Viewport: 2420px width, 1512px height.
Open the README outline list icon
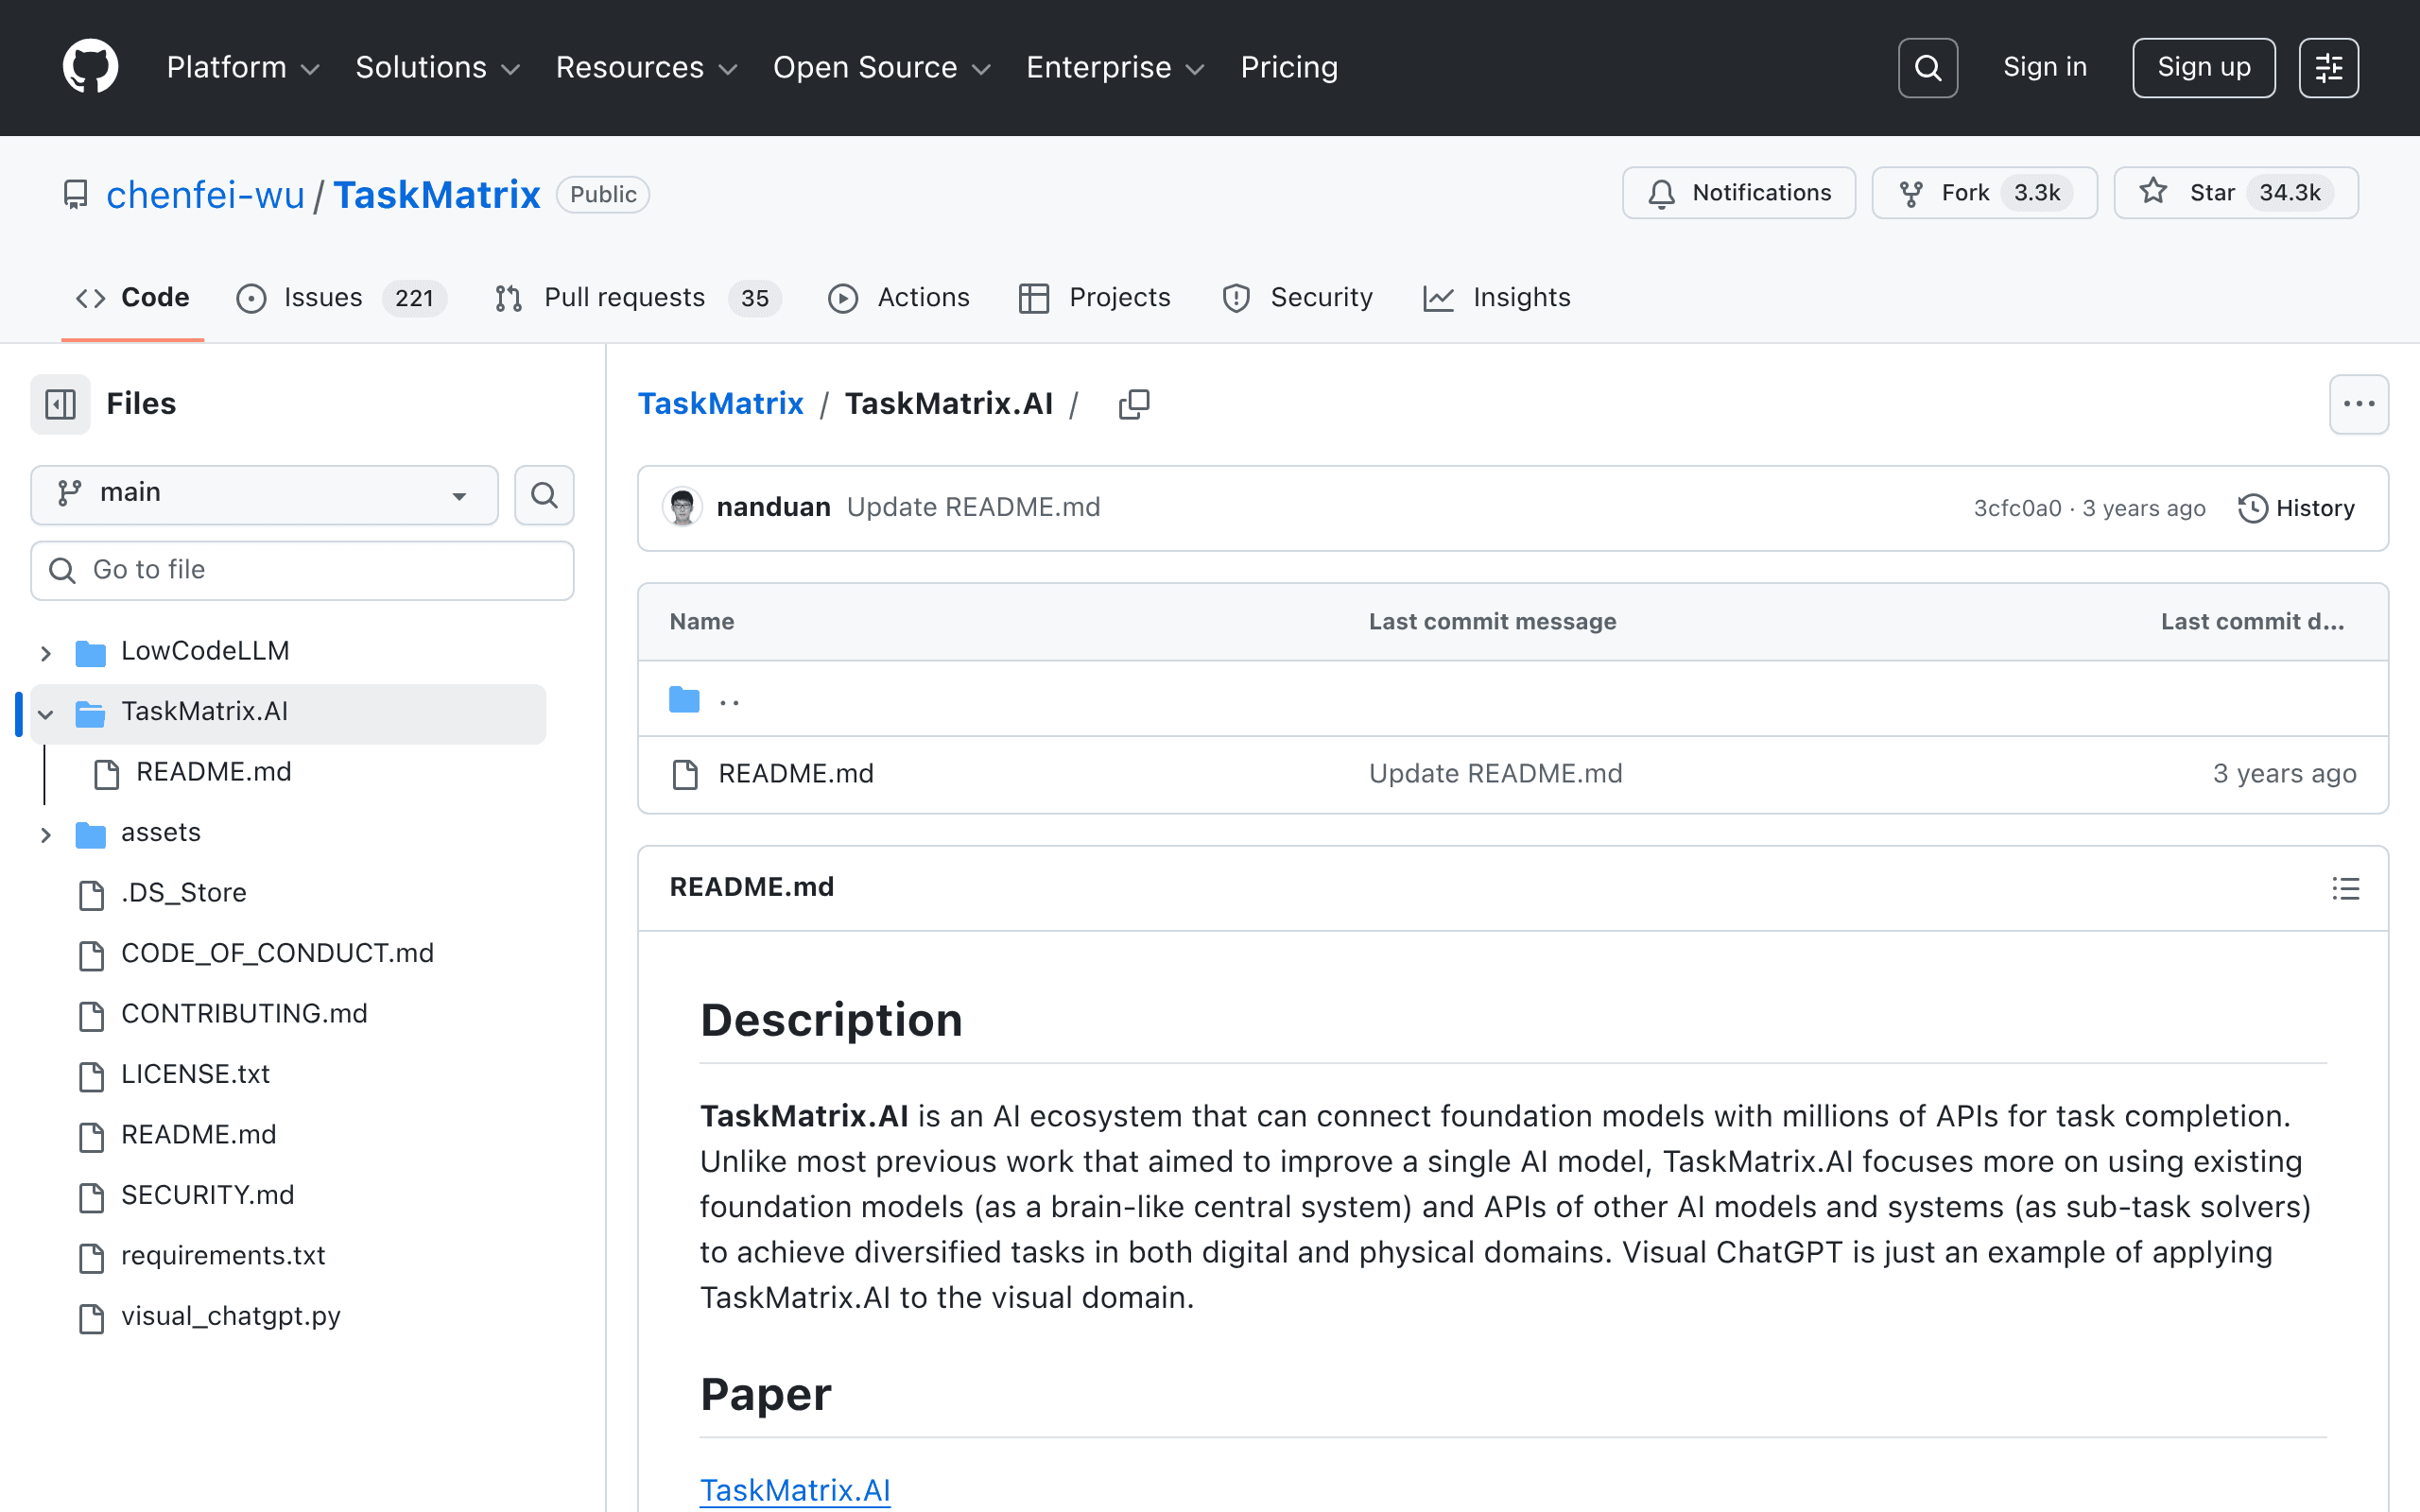tap(2345, 888)
